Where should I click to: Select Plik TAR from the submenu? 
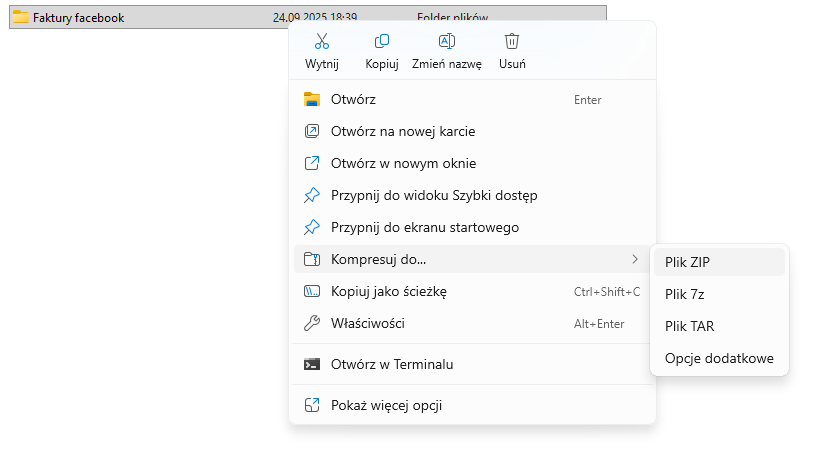tap(689, 326)
